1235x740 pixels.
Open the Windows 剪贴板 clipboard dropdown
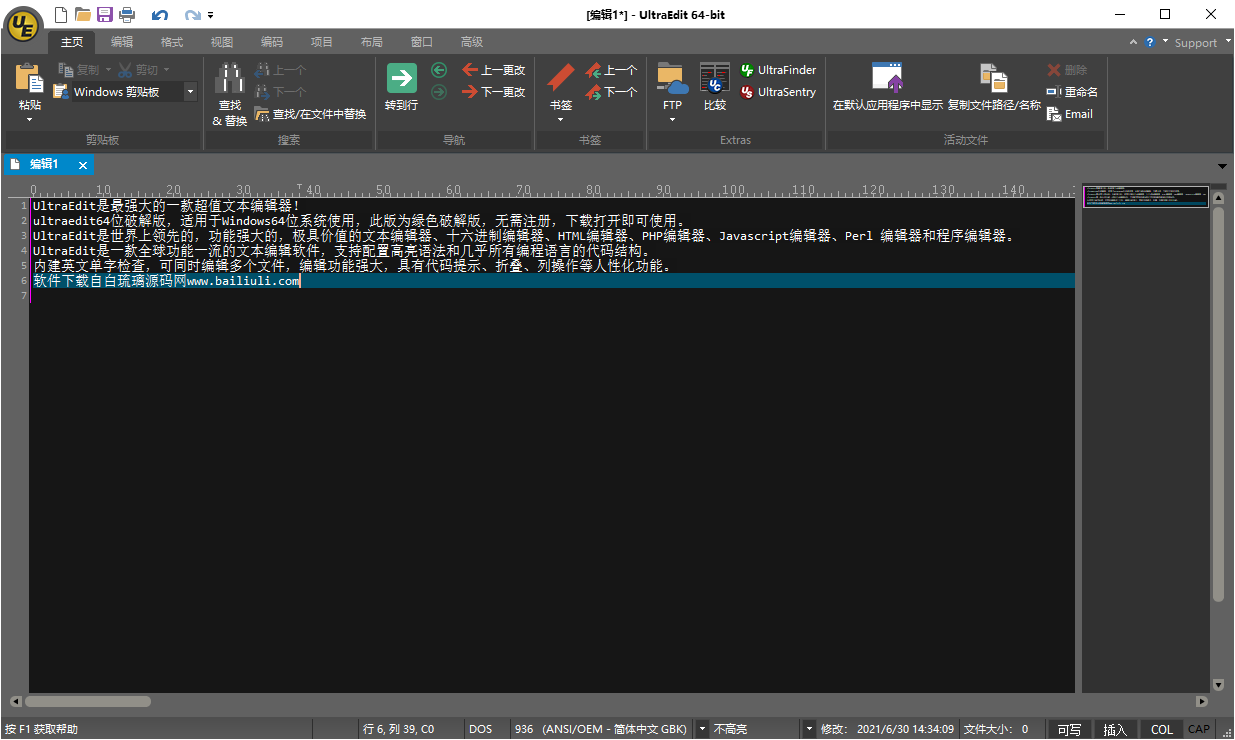[190, 92]
